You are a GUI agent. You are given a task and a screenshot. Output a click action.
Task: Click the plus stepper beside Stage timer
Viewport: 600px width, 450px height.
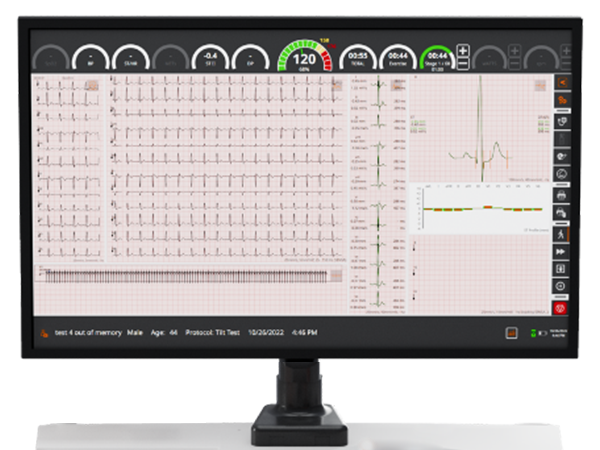point(463,51)
